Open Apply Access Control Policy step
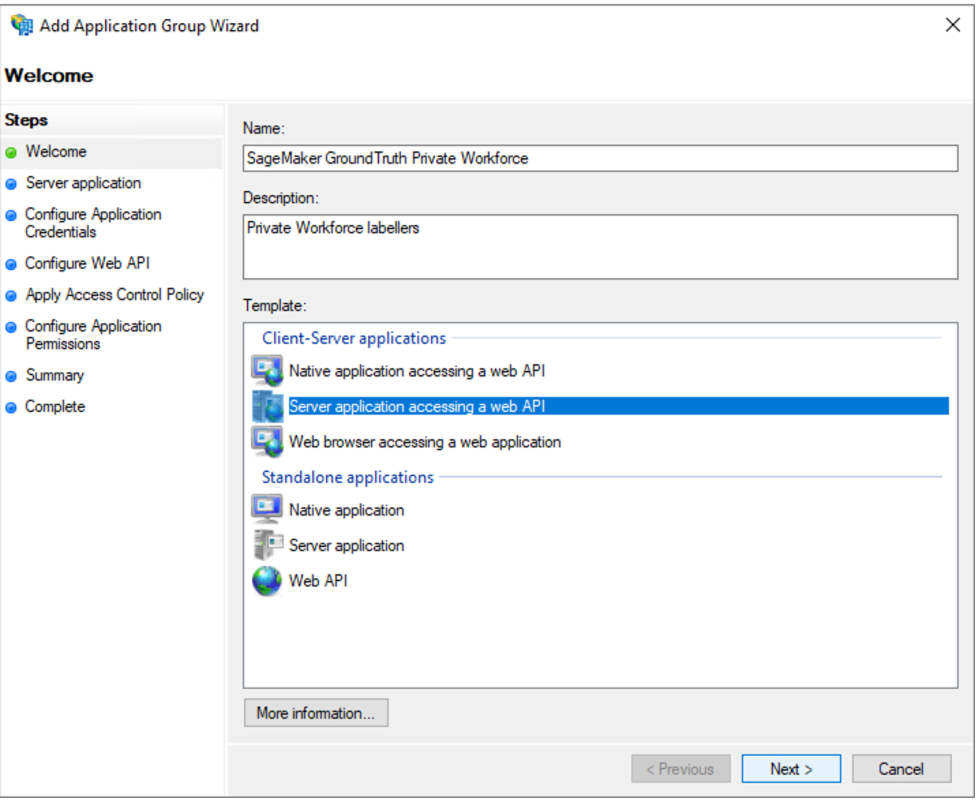This screenshot has height=800, width=977. (115, 295)
